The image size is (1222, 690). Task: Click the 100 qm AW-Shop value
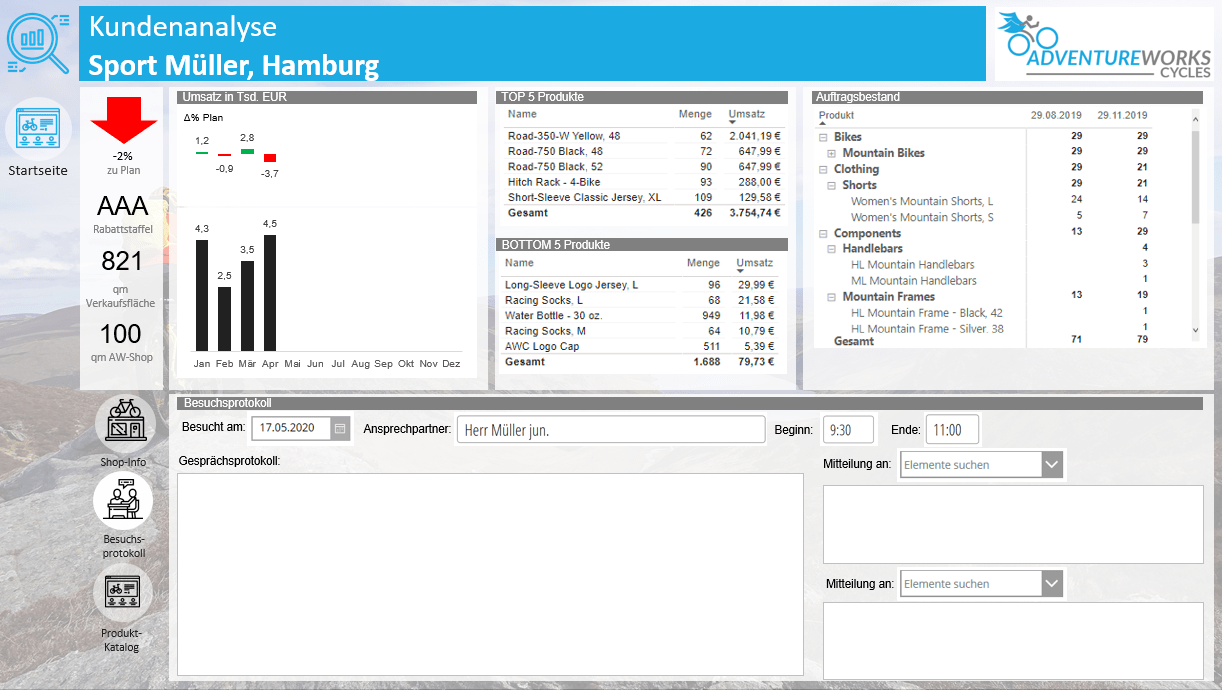[123, 334]
